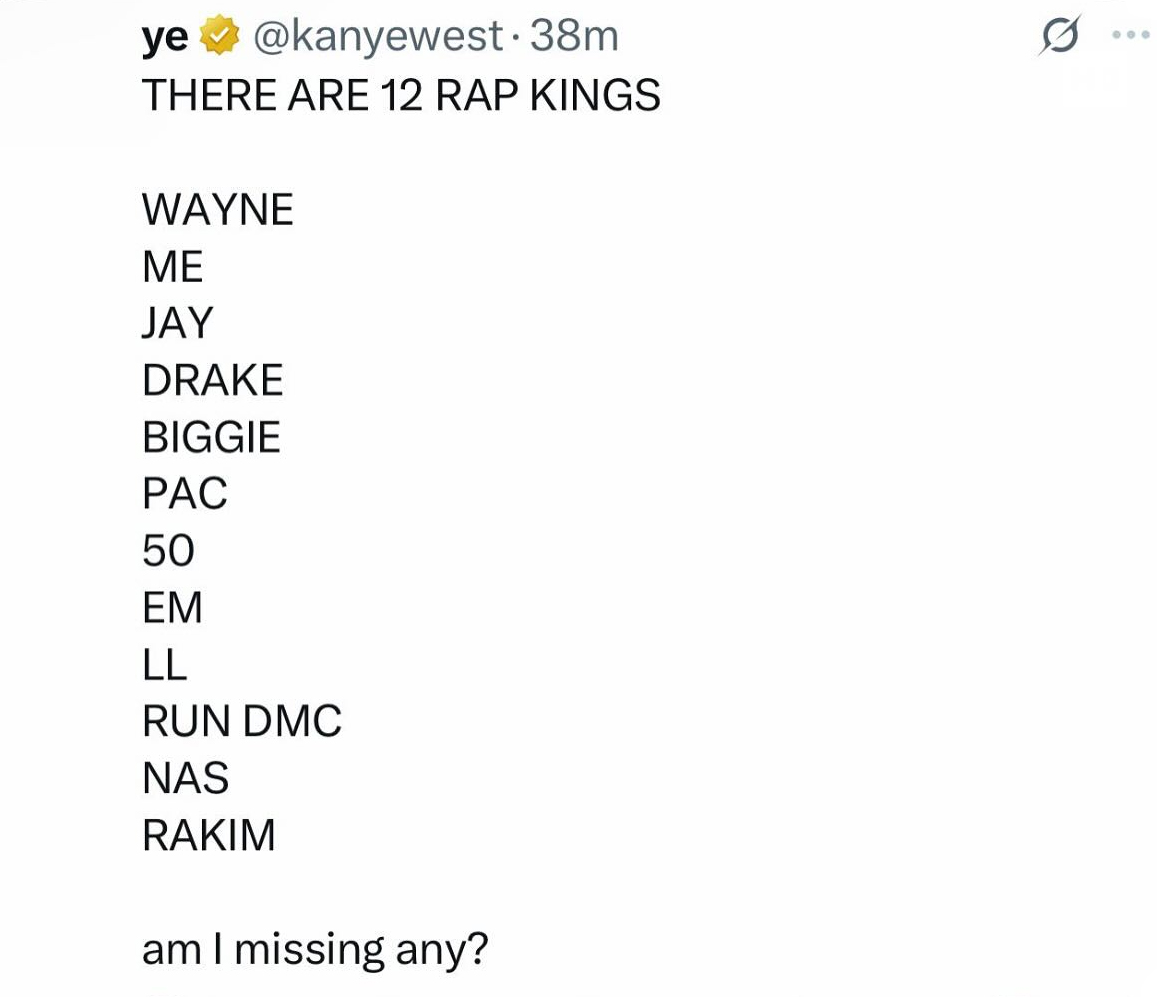
Task: Select the JAY line of text
Action: pos(178,323)
